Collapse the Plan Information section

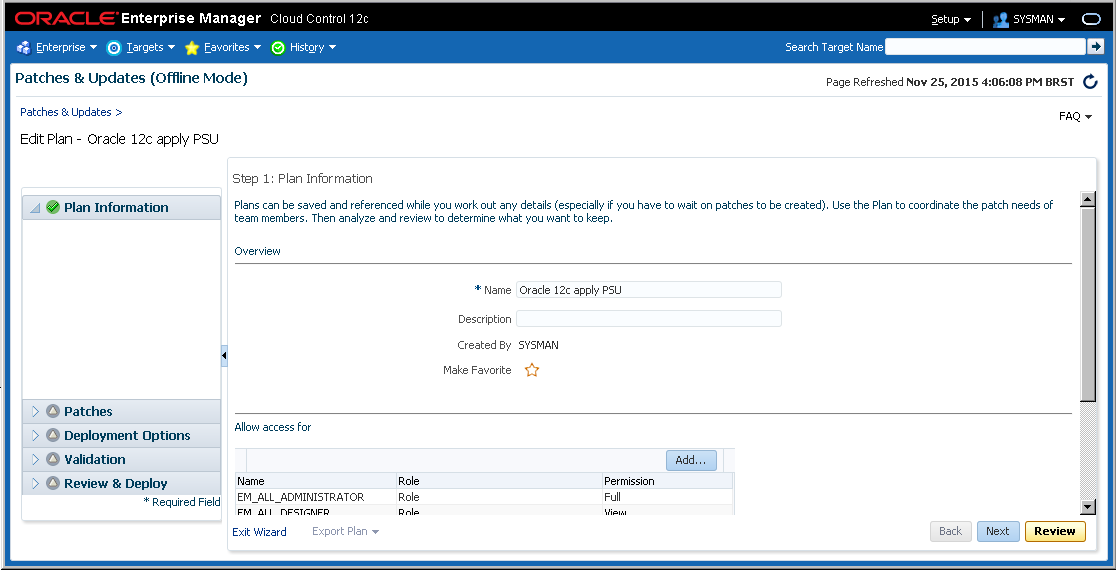coord(35,208)
